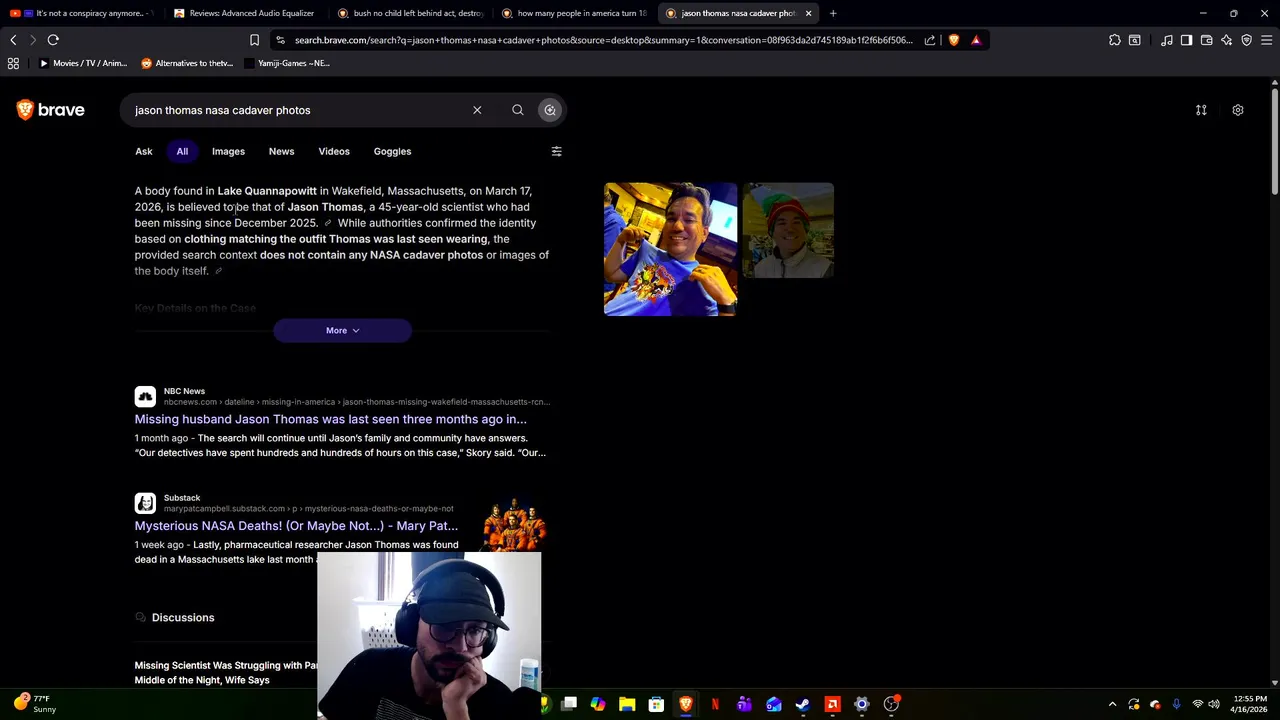Open tab search icon in toolbar
The height and width of the screenshot is (720, 1280).
tap(1135, 40)
